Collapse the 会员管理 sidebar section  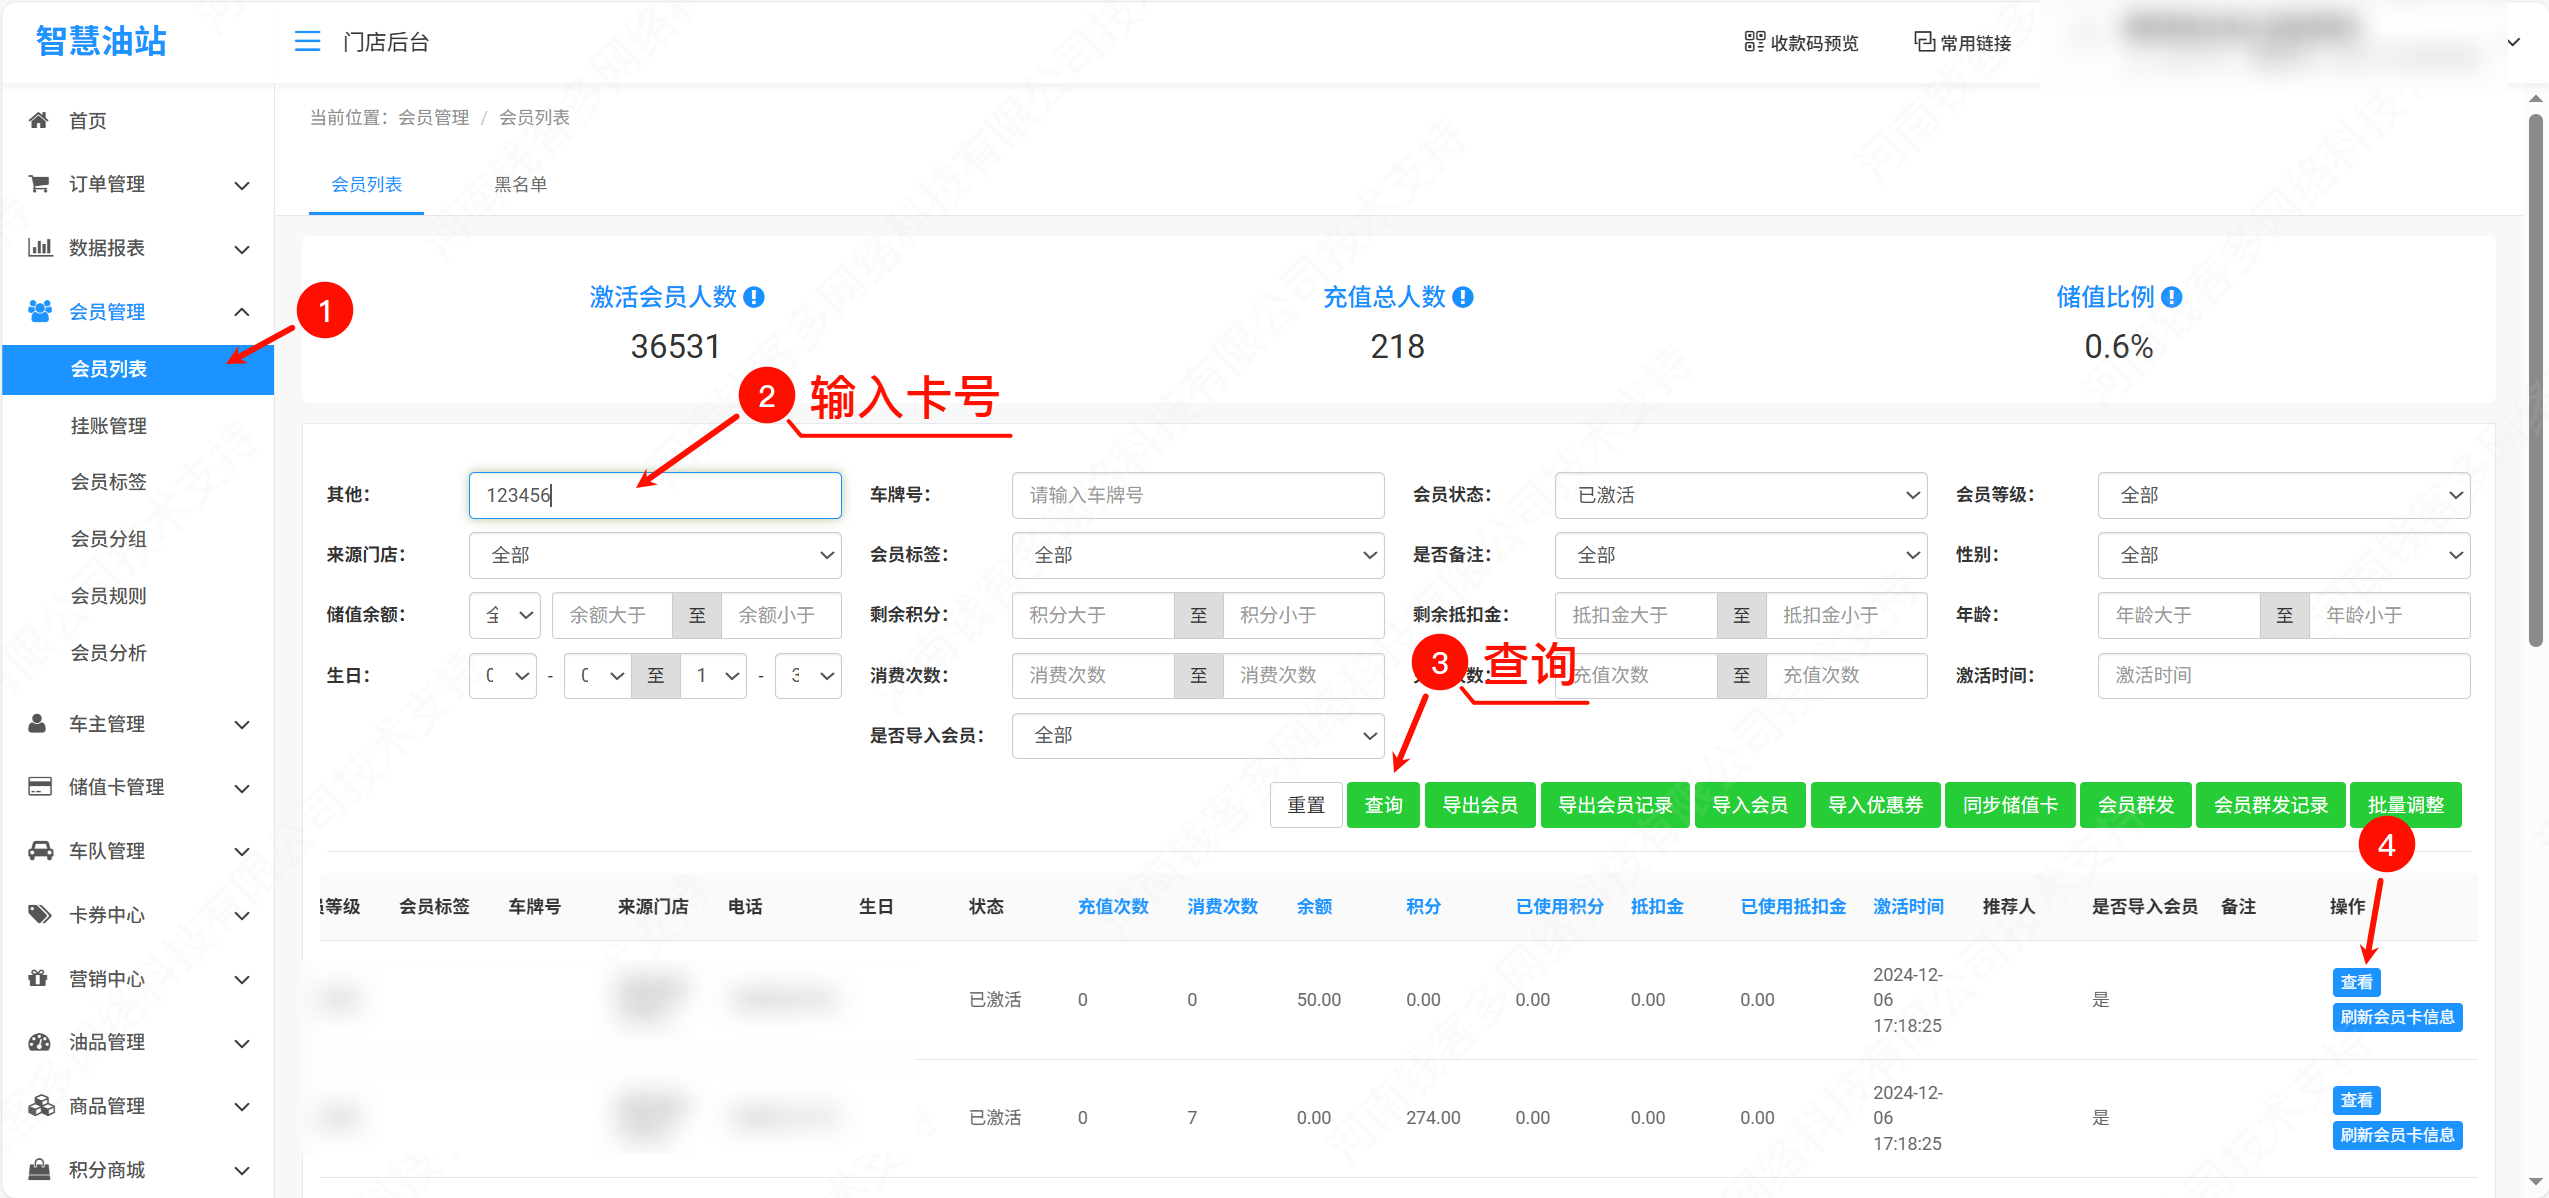click(x=241, y=312)
